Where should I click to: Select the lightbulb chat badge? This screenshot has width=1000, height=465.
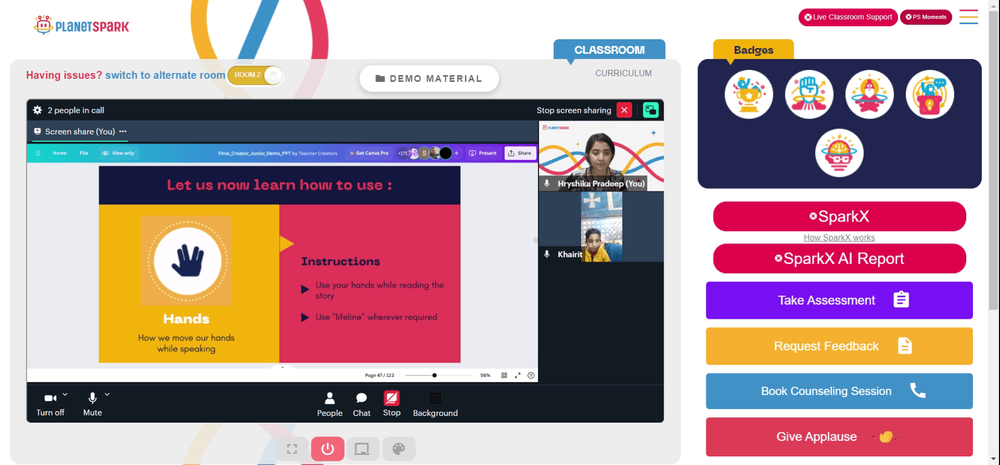930,94
